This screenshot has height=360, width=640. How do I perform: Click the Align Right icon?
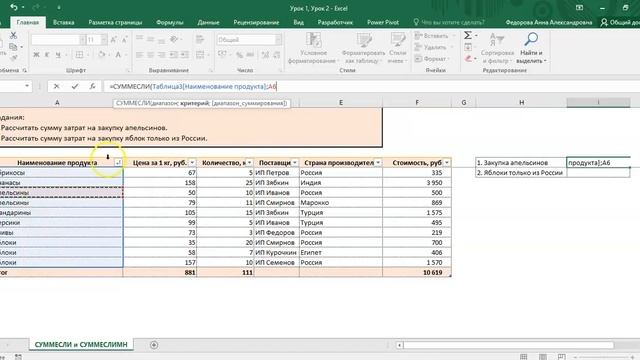(162, 55)
